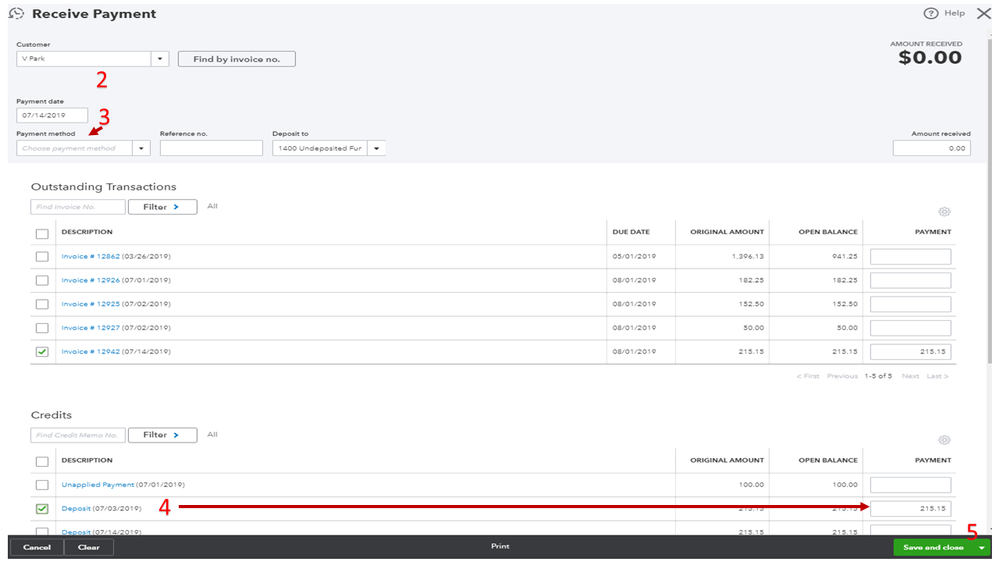Click Filter button under Outstanding Transactions
This screenshot has height=562, width=999.
click(162, 207)
